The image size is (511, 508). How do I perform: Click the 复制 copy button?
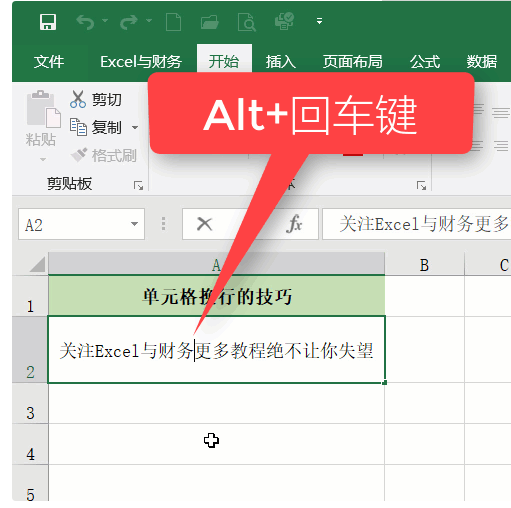point(96,127)
